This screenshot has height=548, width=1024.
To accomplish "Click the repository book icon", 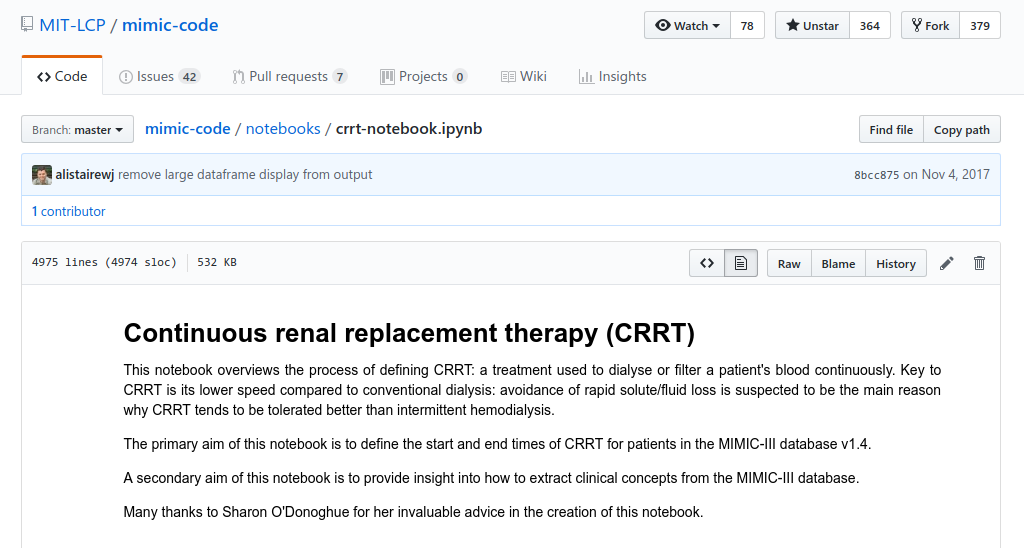I will [x=27, y=25].
